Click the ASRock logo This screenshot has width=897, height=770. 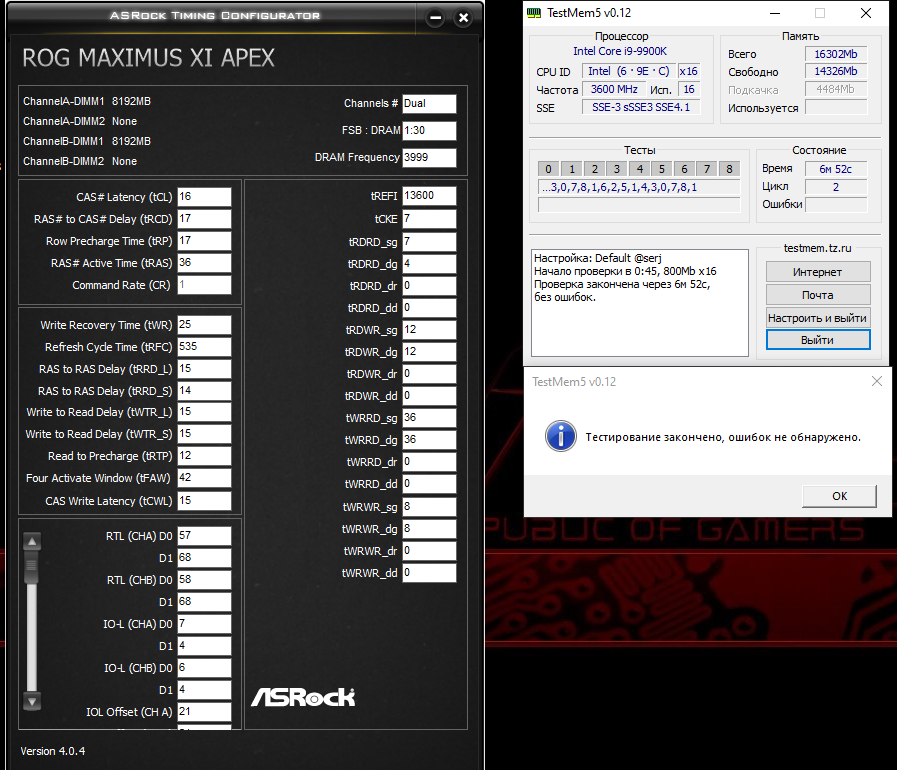click(303, 697)
